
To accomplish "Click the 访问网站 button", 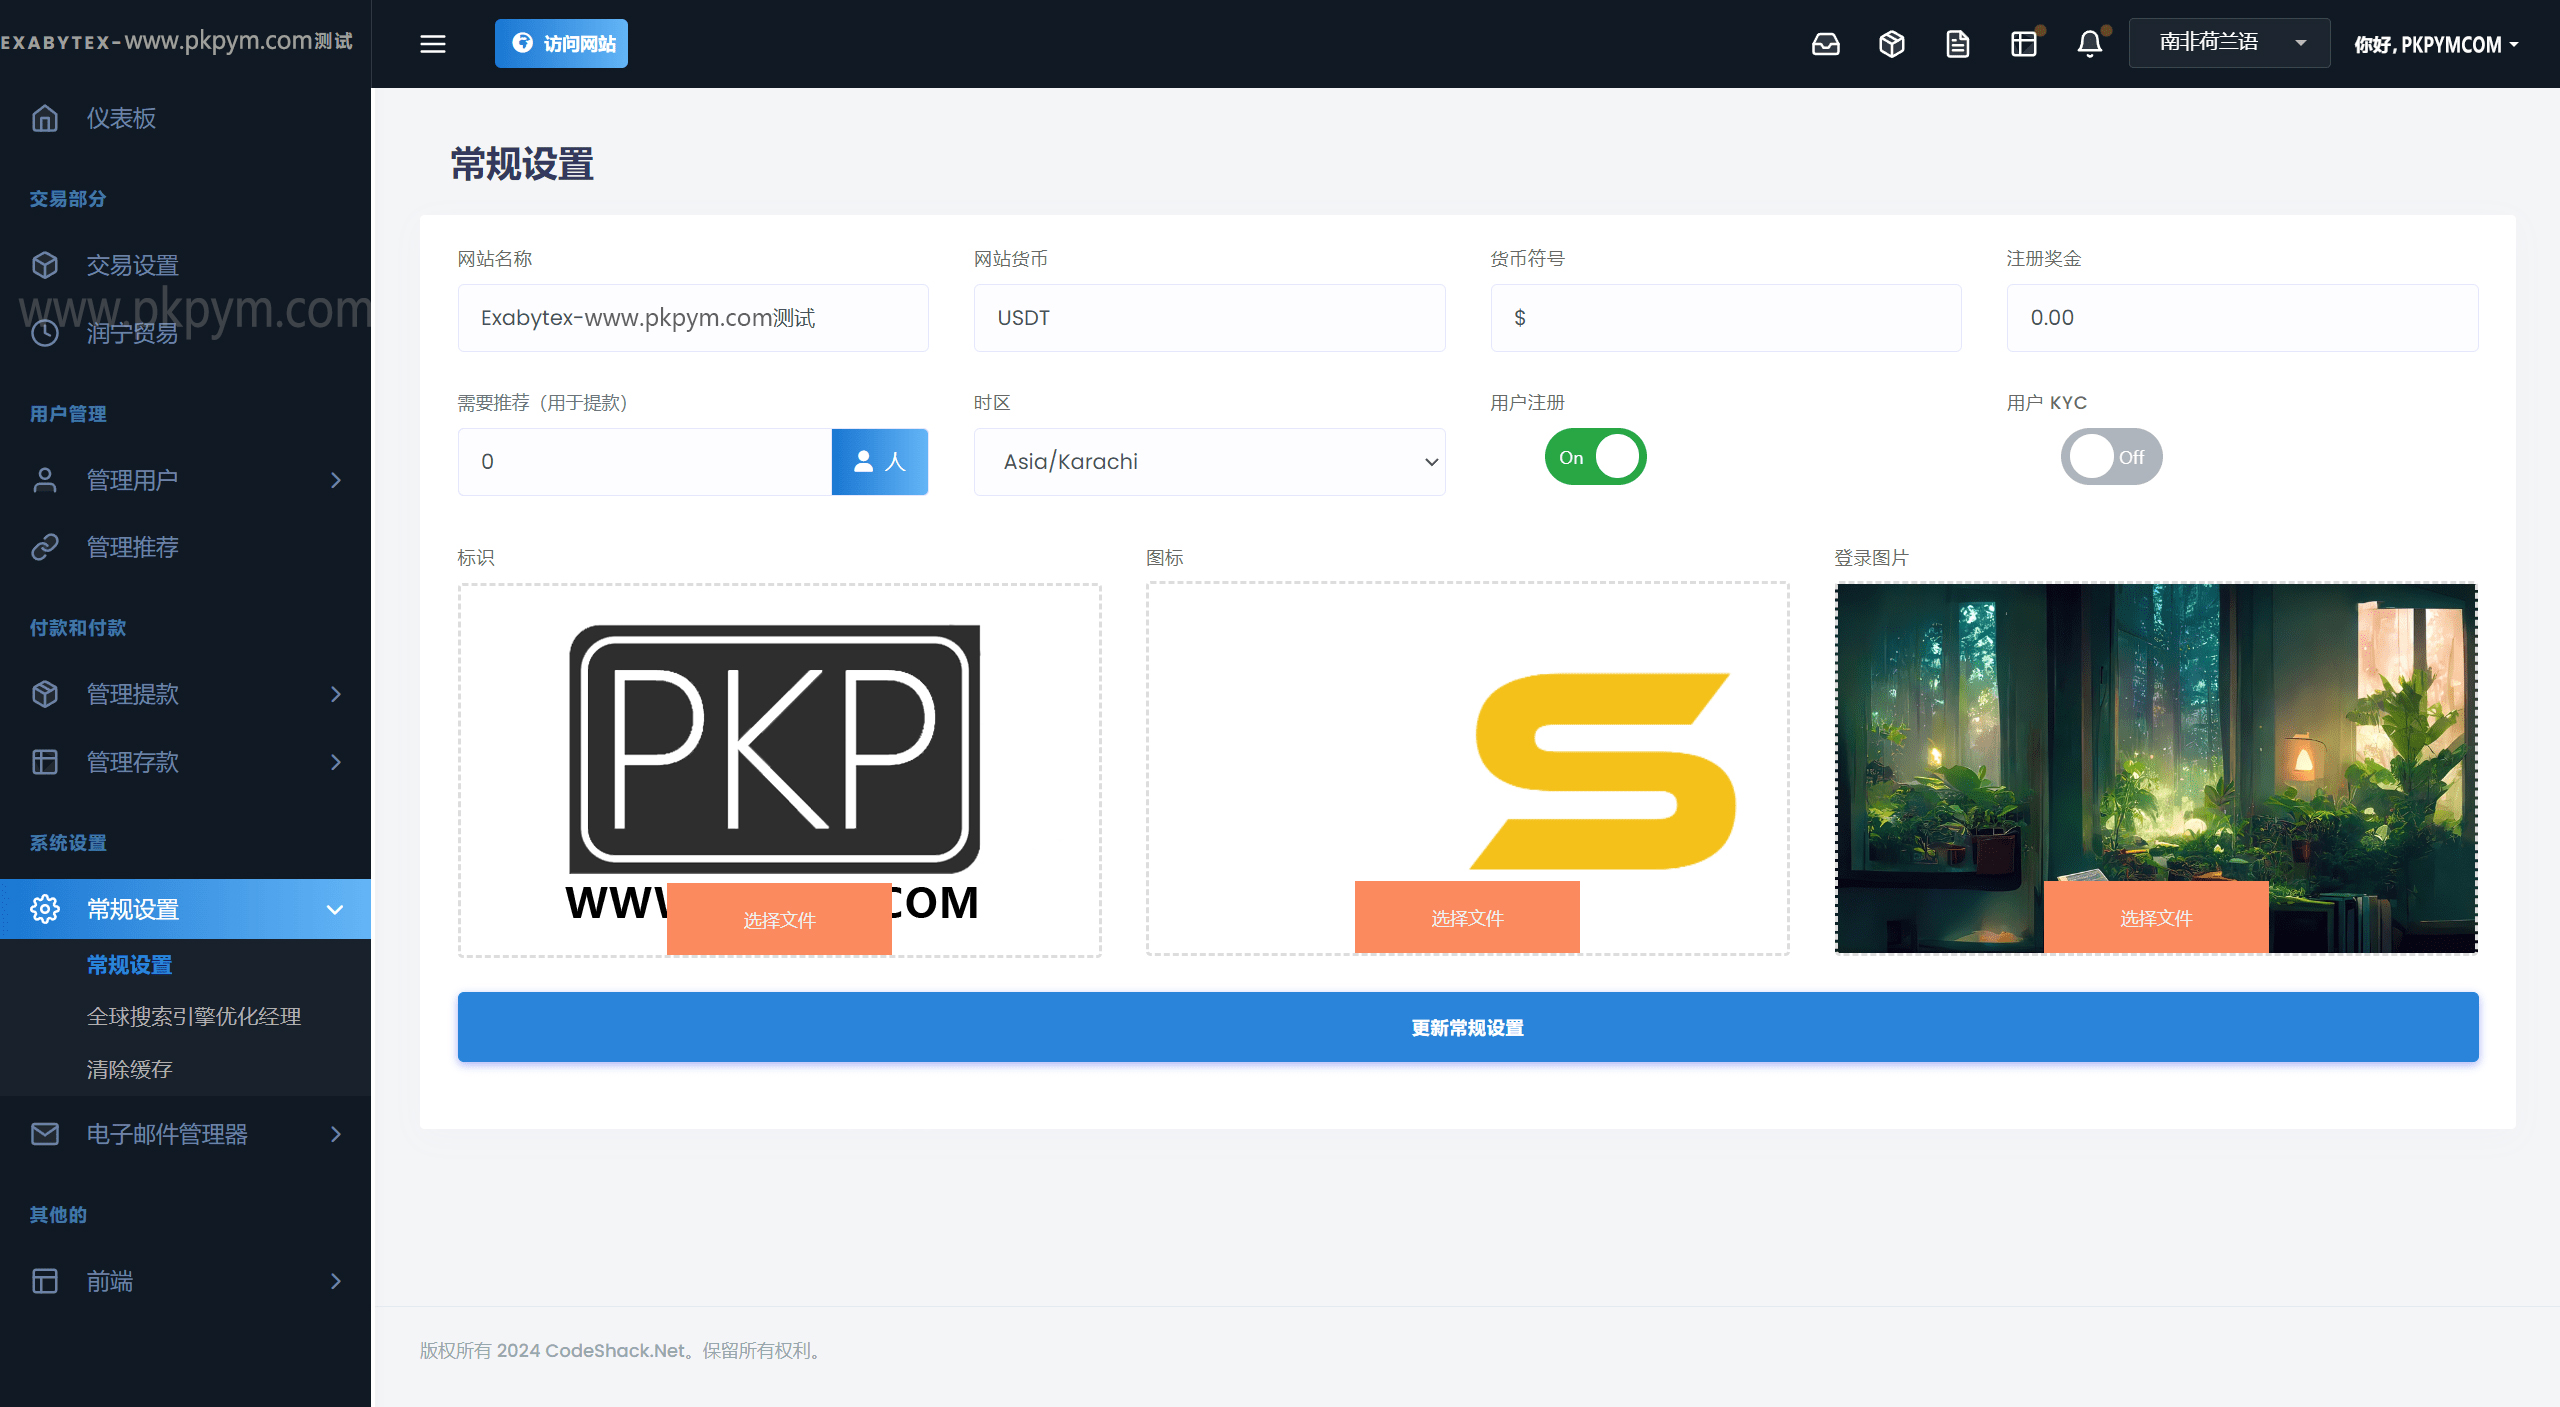I will (x=561, y=43).
